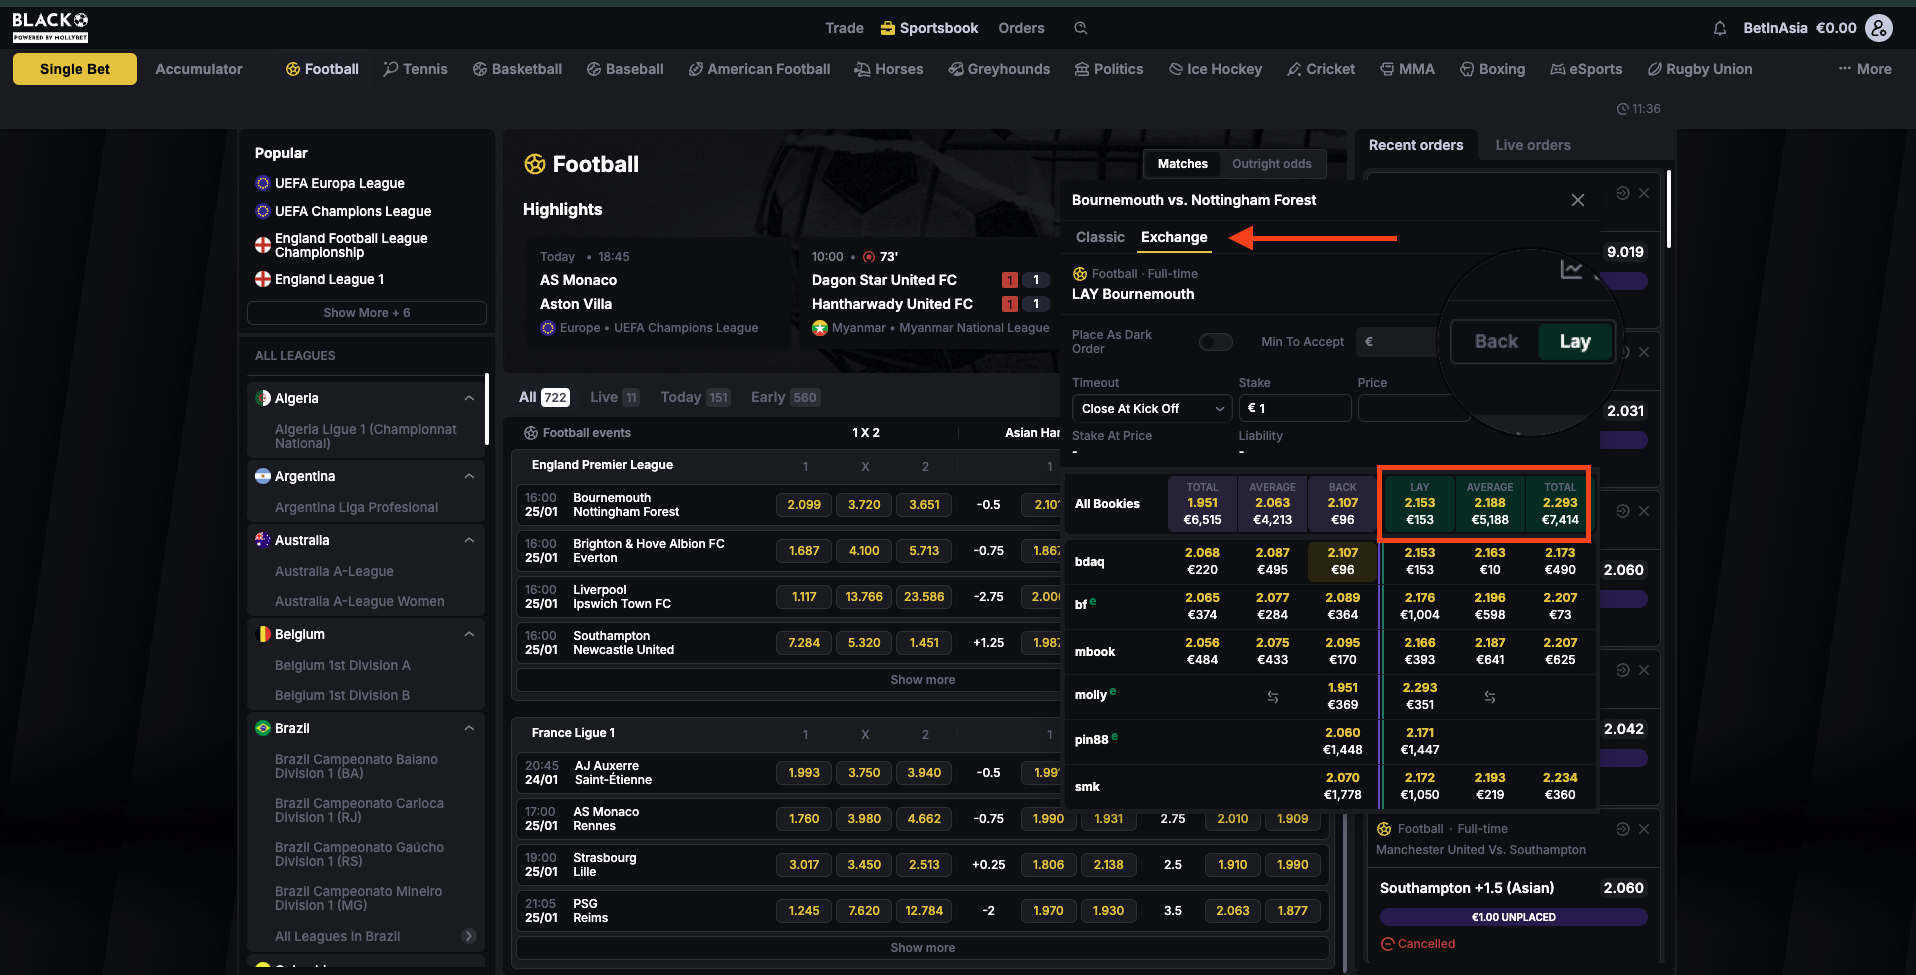Collapse the Algeria league group
The image size is (1916, 975).
(x=469, y=398)
